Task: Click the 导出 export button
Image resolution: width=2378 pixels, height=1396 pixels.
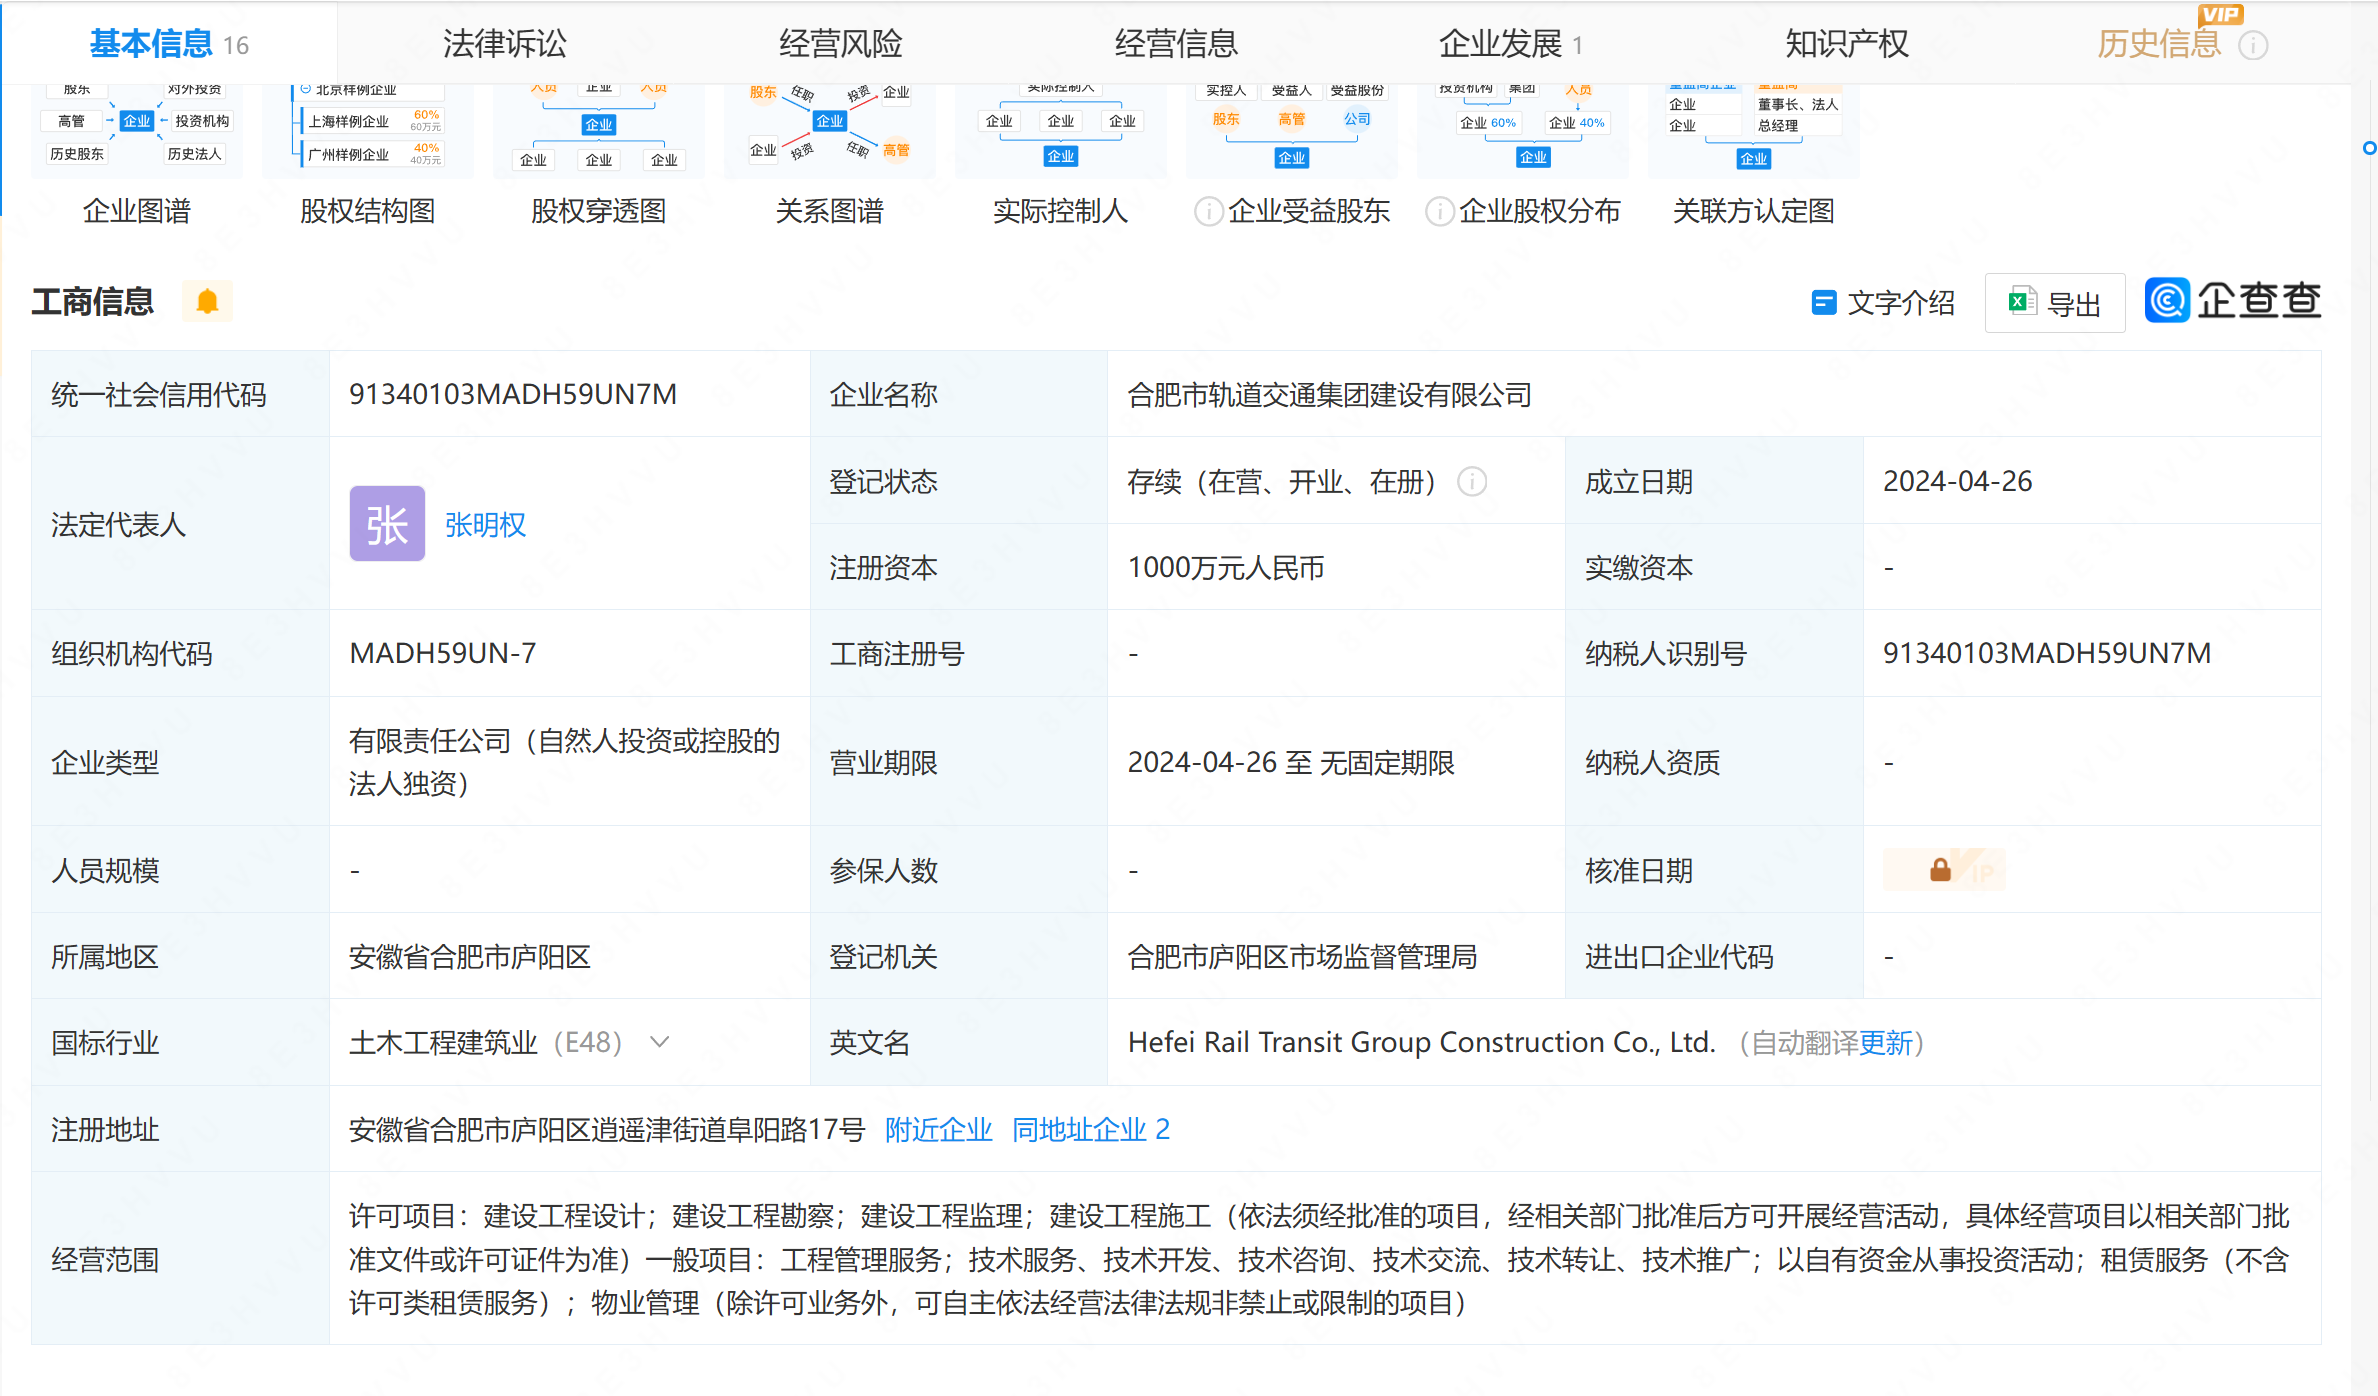Action: (2055, 302)
